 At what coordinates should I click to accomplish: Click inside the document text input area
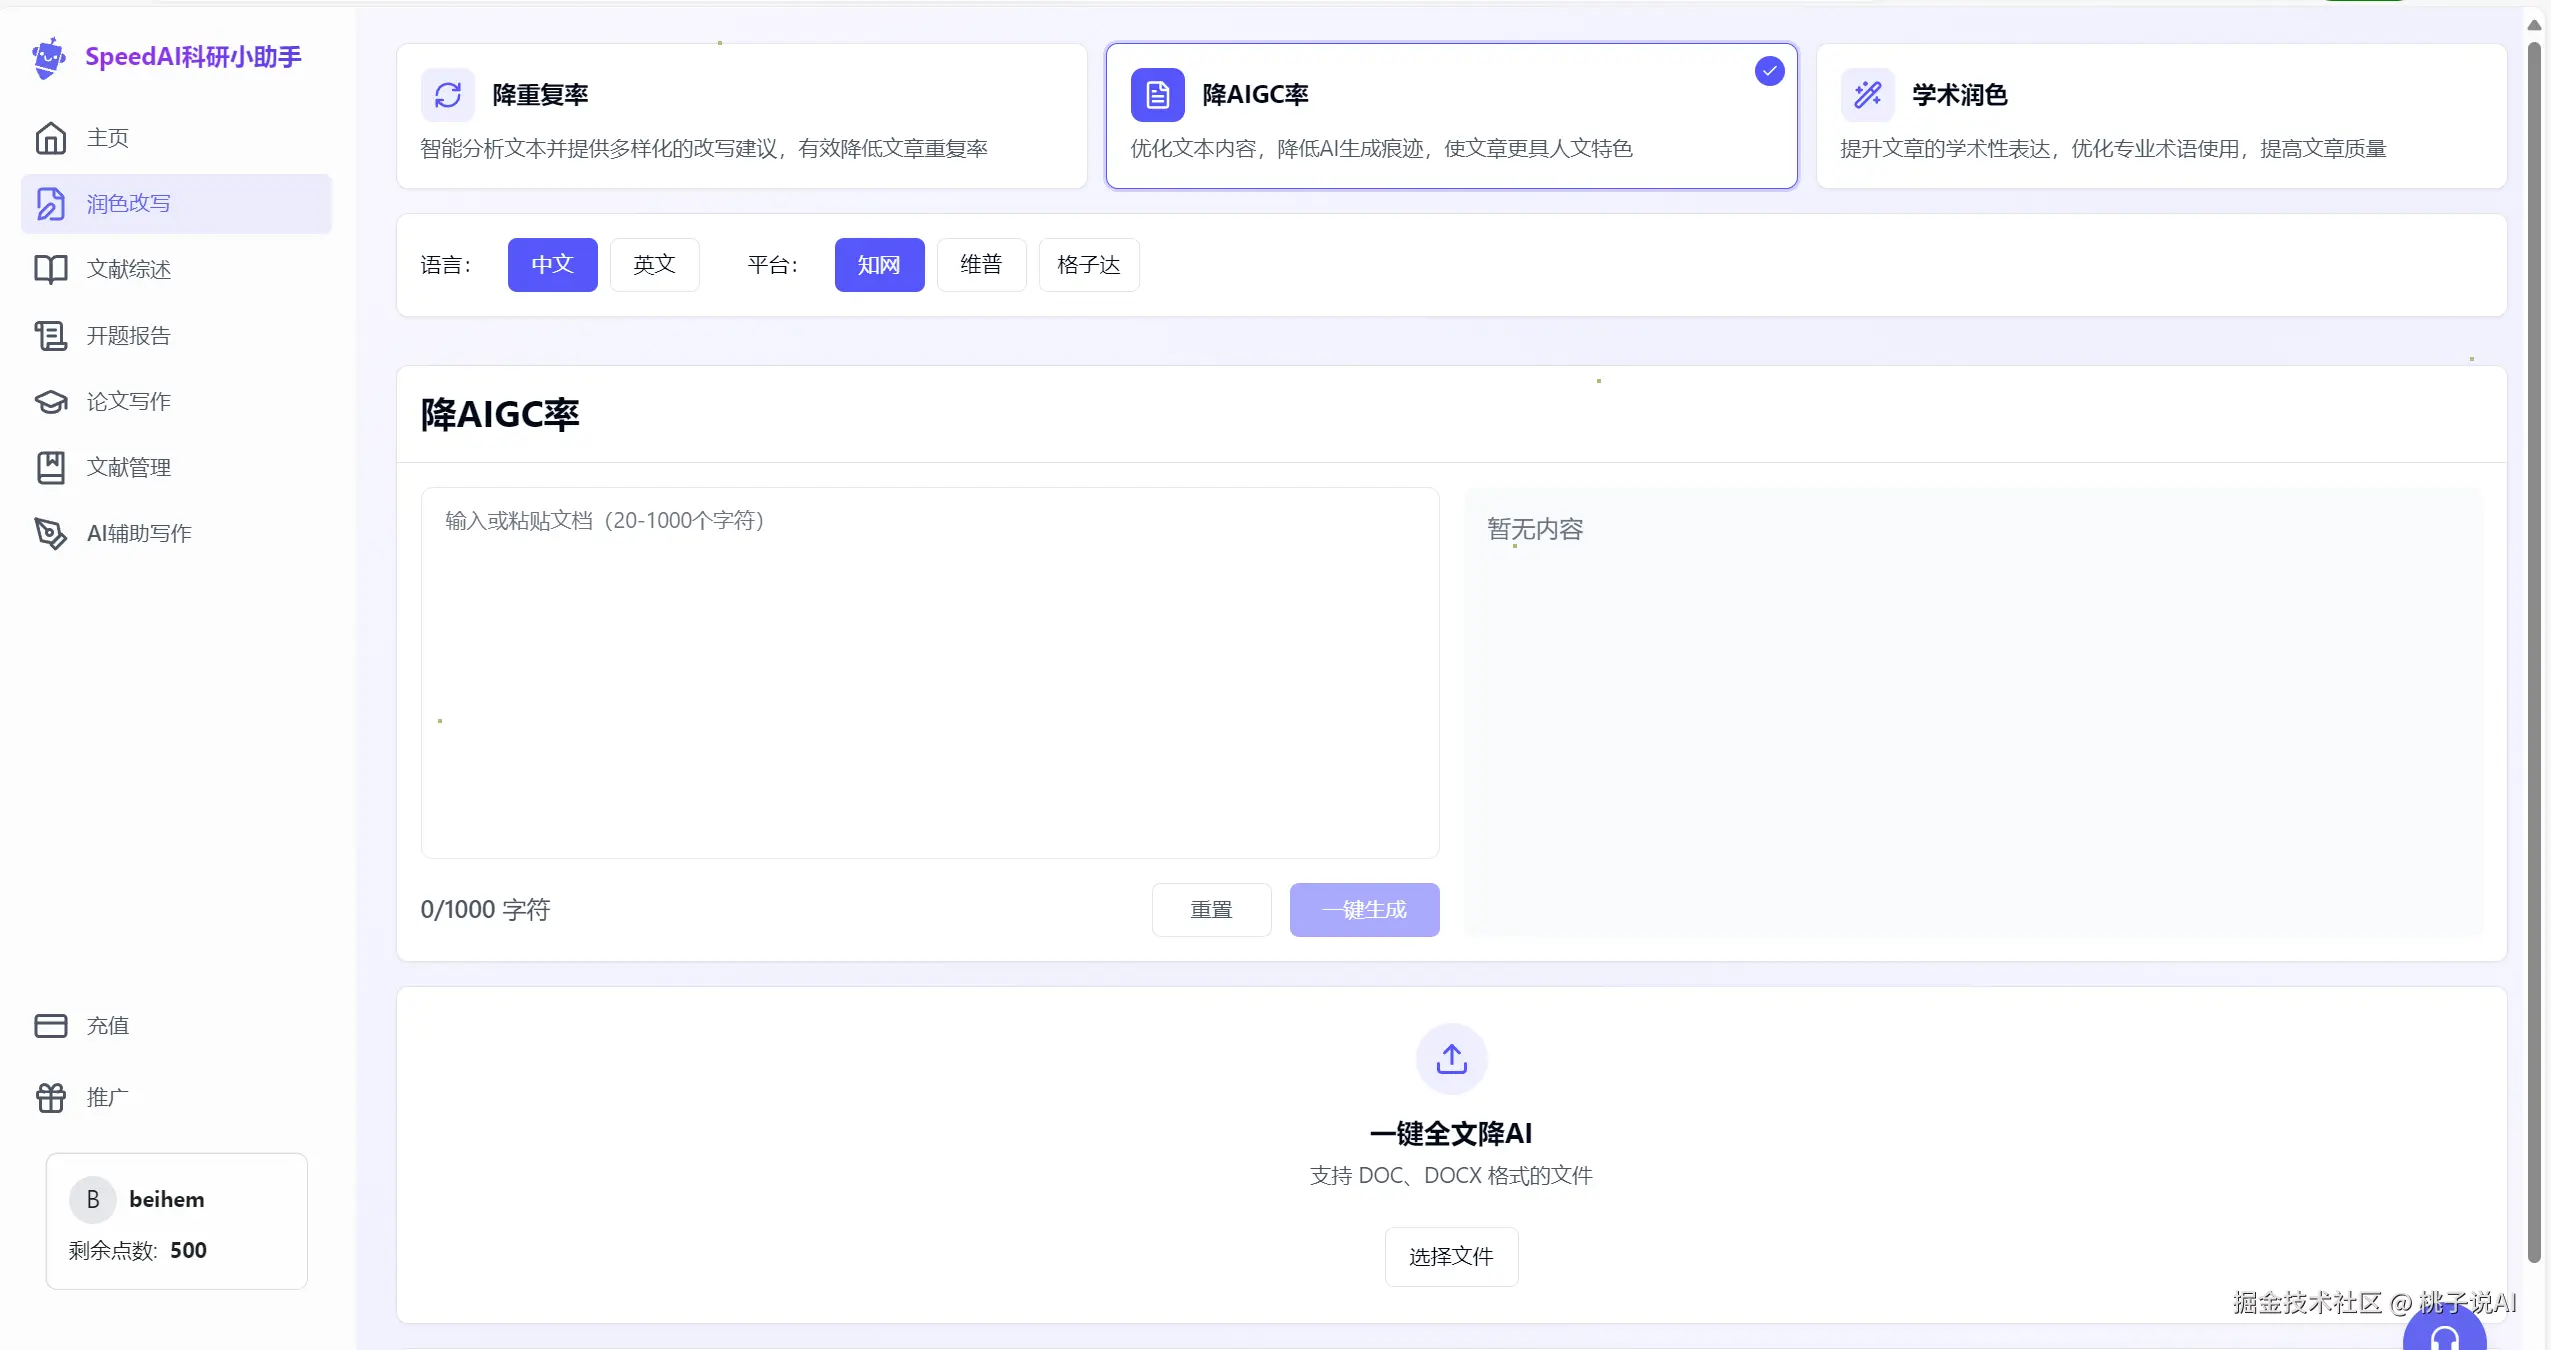click(x=929, y=672)
